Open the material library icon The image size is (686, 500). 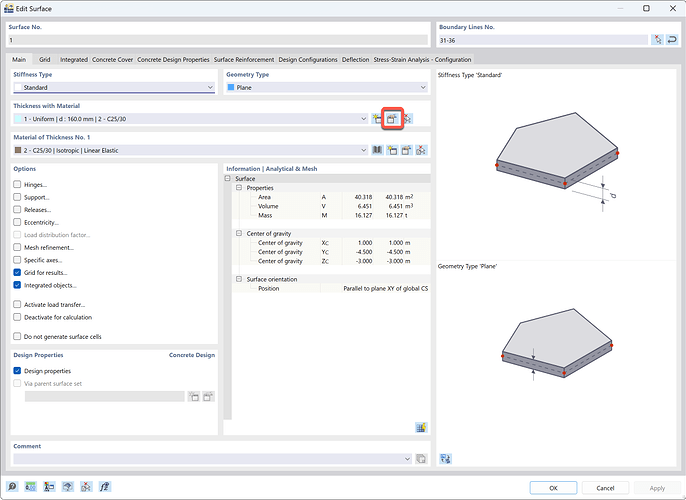point(377,150)
